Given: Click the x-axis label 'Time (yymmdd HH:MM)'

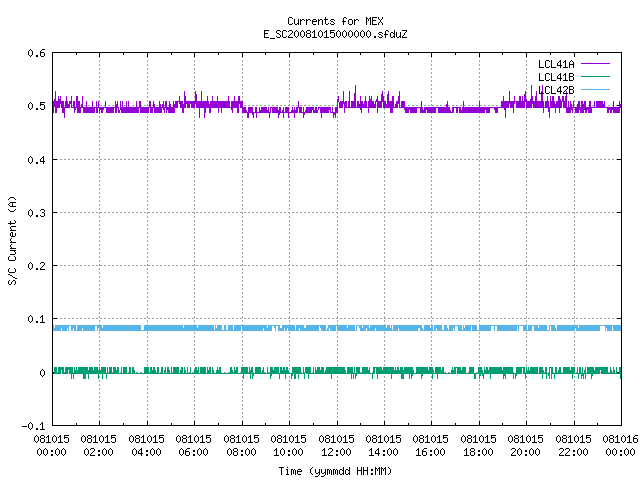Looking at the screenshot, I should click(x=335, y=471).
